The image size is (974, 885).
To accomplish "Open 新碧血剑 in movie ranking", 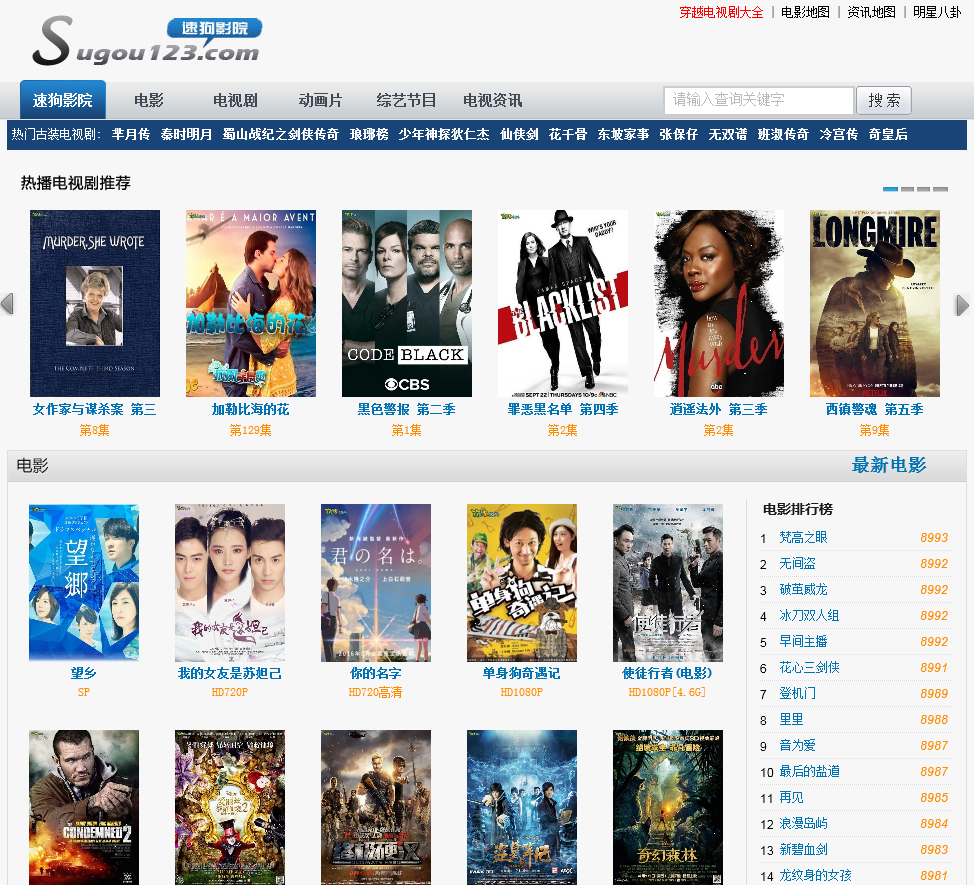I will [803, 850].
